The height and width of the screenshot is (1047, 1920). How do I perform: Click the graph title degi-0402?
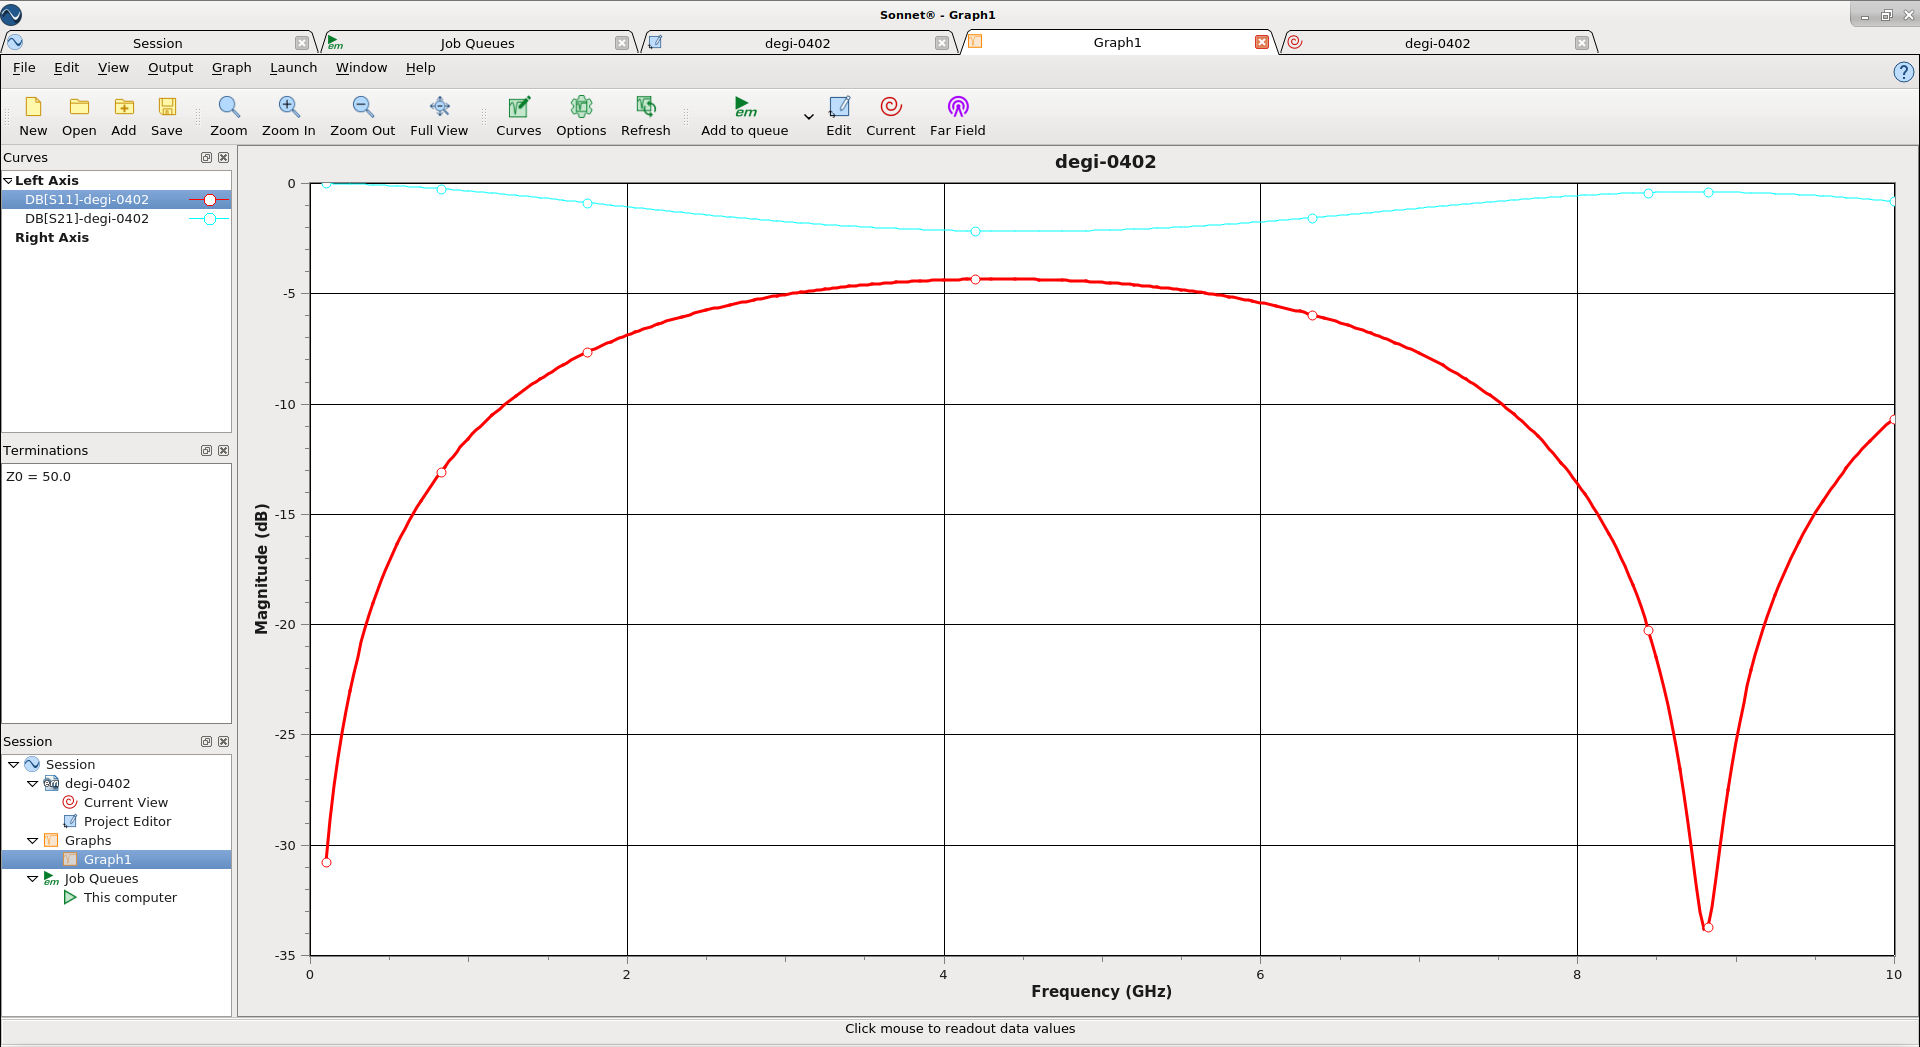pos(1105,162)
